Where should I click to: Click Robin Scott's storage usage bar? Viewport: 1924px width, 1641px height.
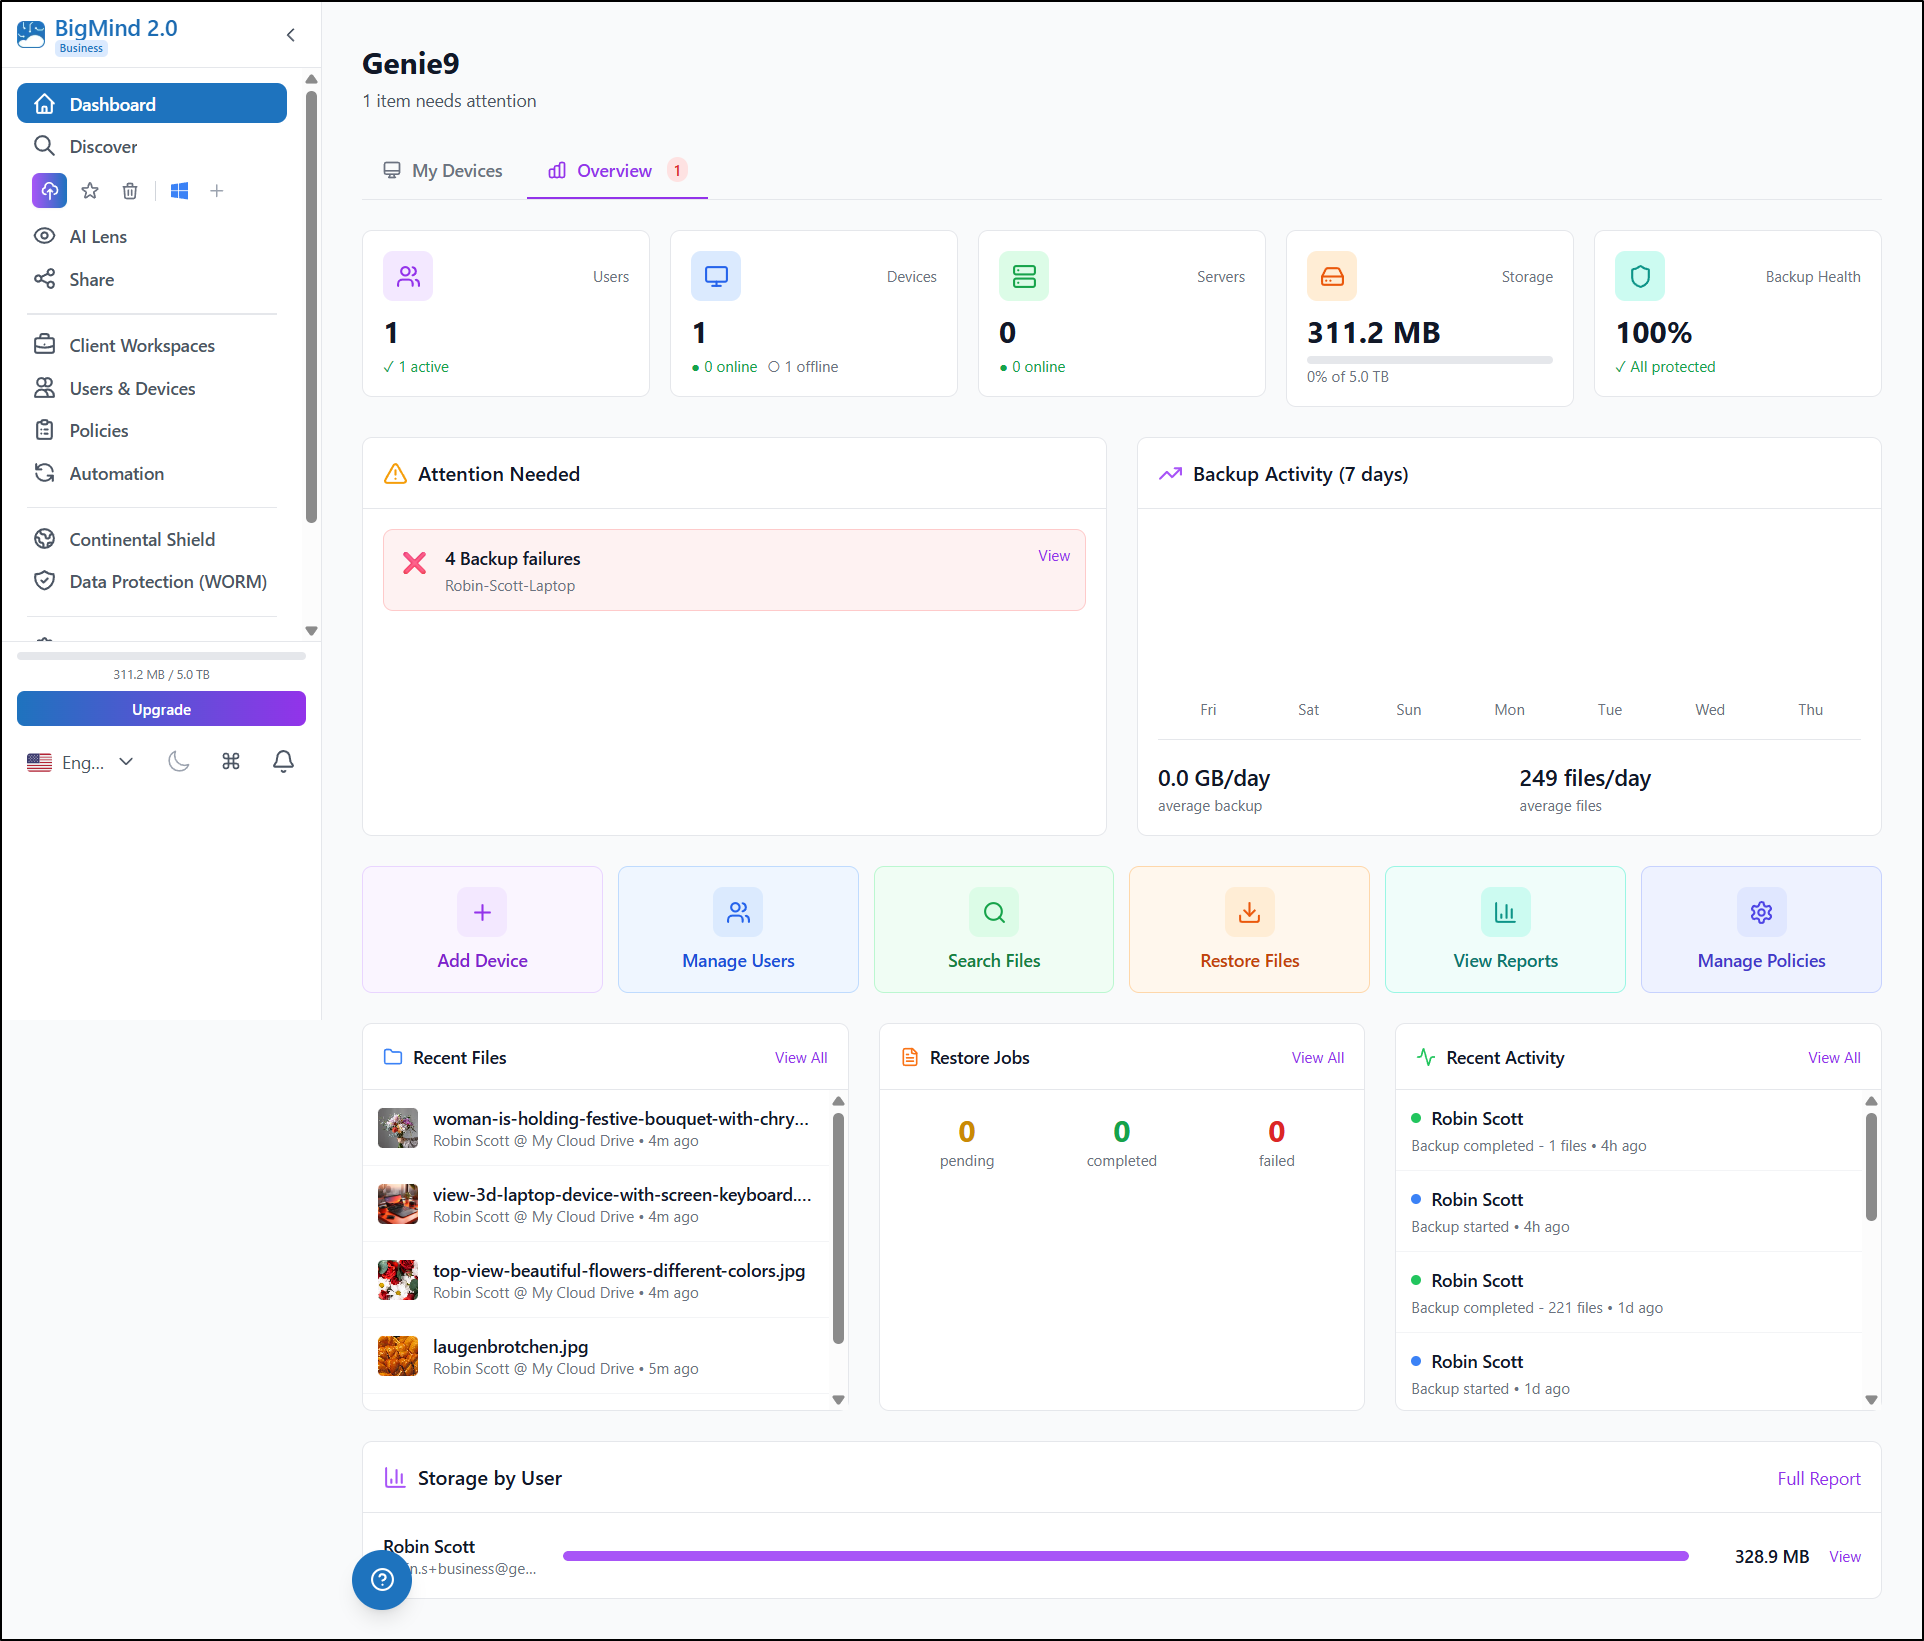point(1125,1556)
